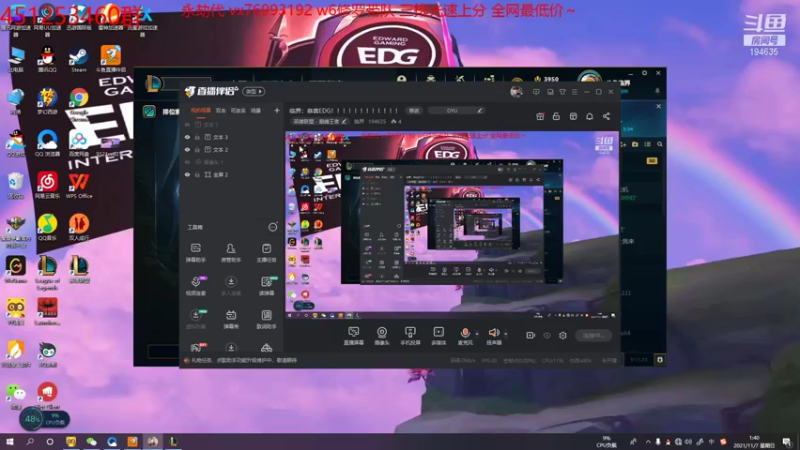Click the start streaming button
The image size is (800, 450).
click(x=593, y=335)
